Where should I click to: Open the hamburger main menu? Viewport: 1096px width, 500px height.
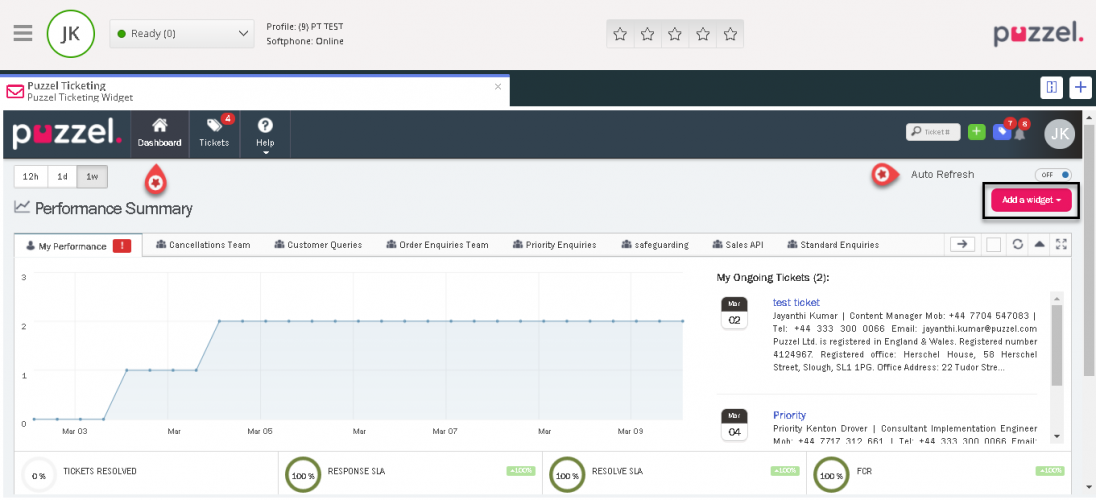[22, 33]
